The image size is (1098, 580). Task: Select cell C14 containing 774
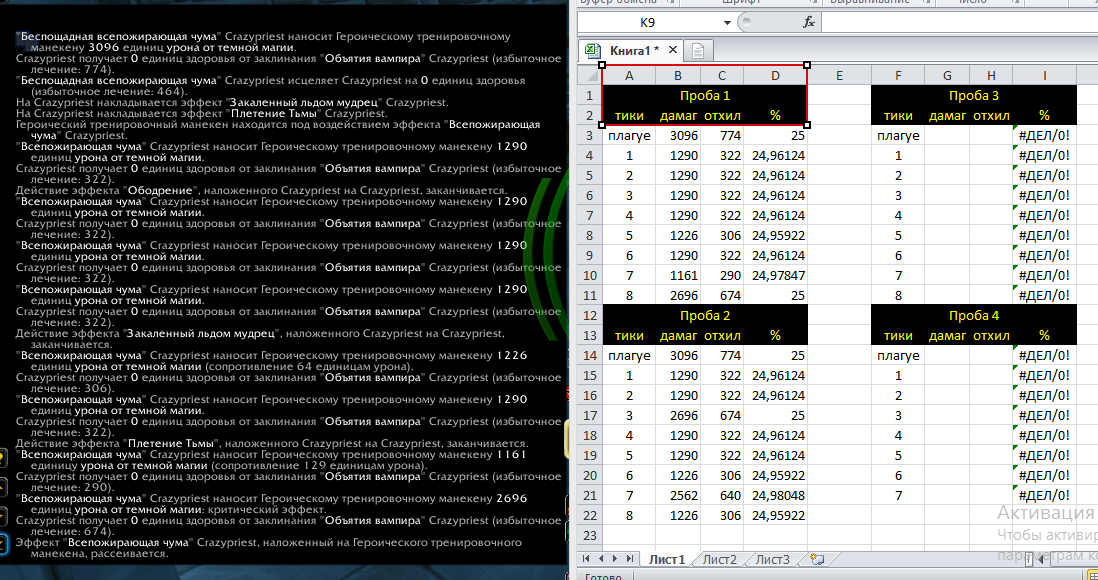pyautogui.click(x=721, y=355)
